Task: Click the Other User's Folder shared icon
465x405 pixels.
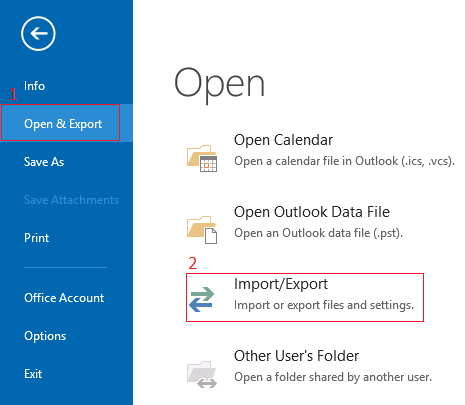Action: [202, 374]
